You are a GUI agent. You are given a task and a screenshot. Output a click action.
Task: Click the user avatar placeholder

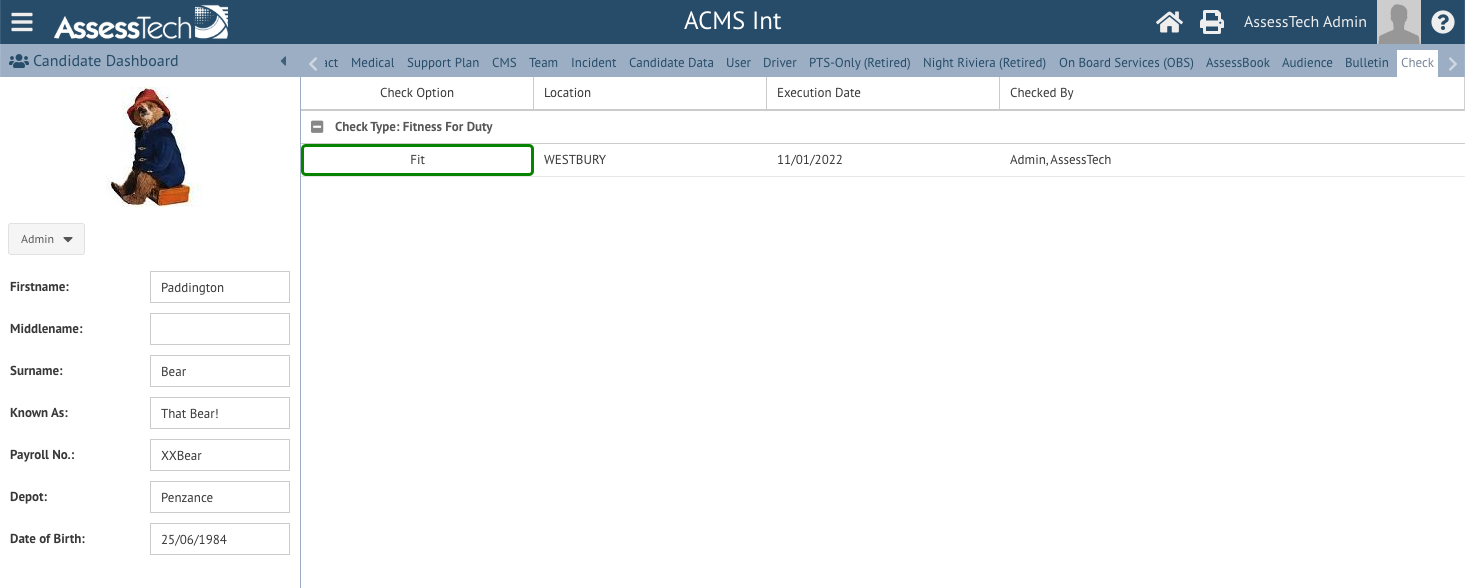[x=1399, y=22]
